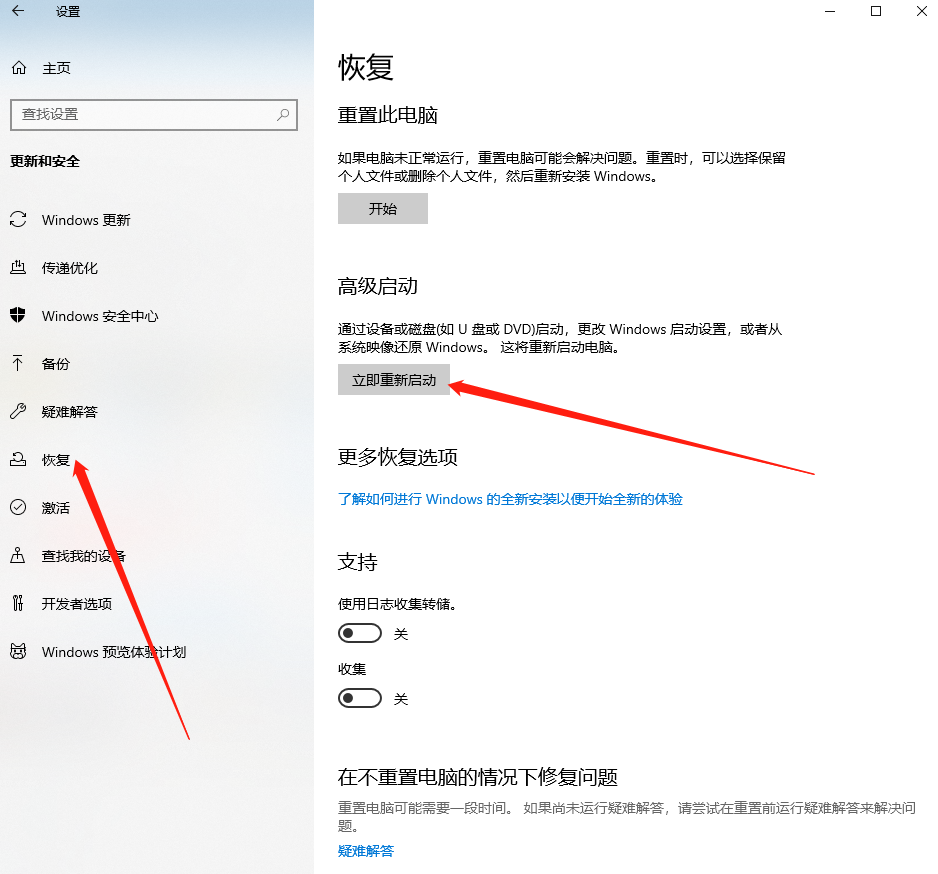
Task: Toggle the dump collection switch to 开
Action: (360, 632)
